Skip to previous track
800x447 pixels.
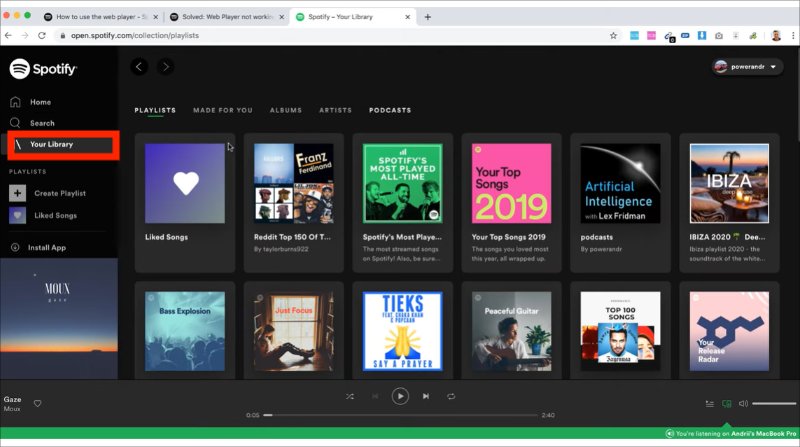[375, 396]
